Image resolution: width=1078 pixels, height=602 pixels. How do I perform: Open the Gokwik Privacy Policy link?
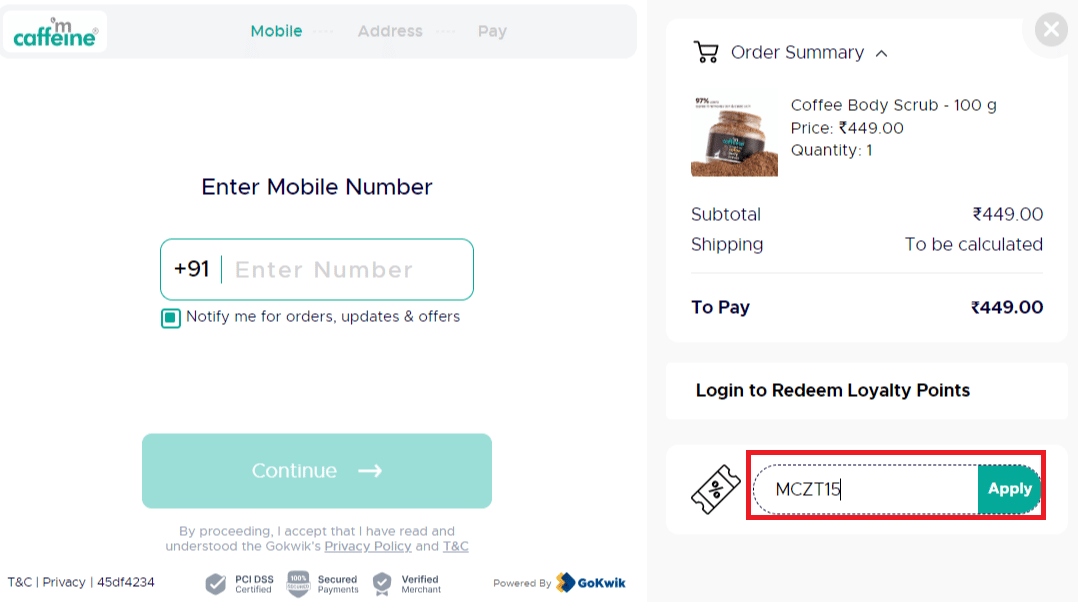click(x=367, y=546)
